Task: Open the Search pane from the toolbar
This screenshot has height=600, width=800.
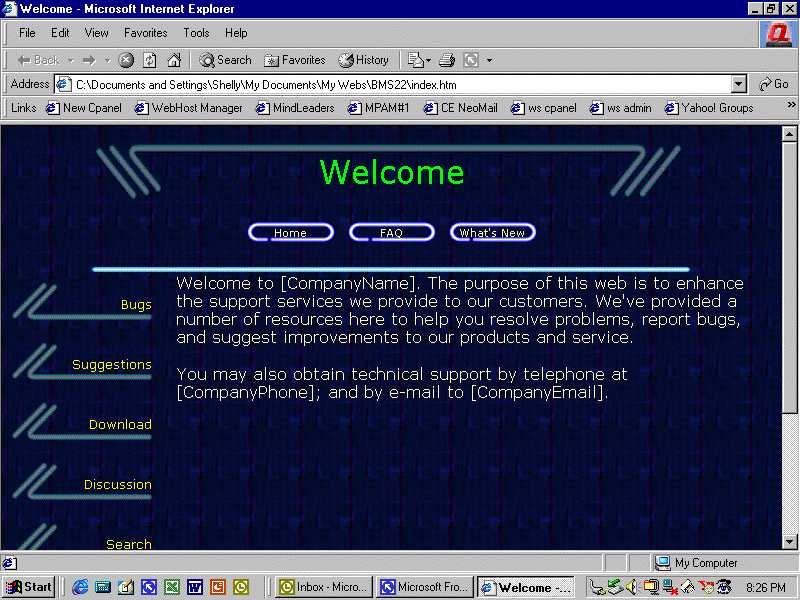Action: (225, 60)
